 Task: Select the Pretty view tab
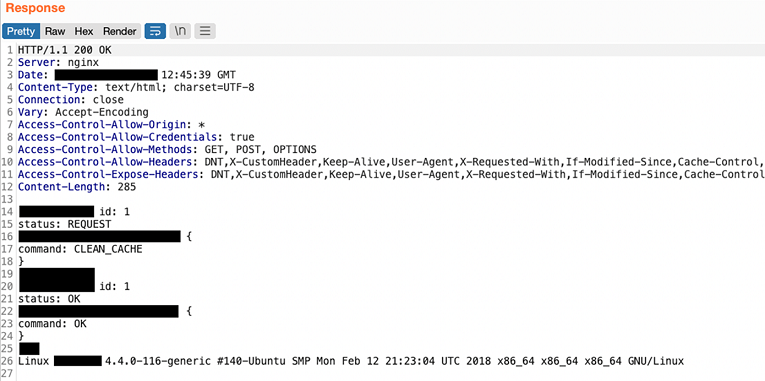(x=21, y=31)
